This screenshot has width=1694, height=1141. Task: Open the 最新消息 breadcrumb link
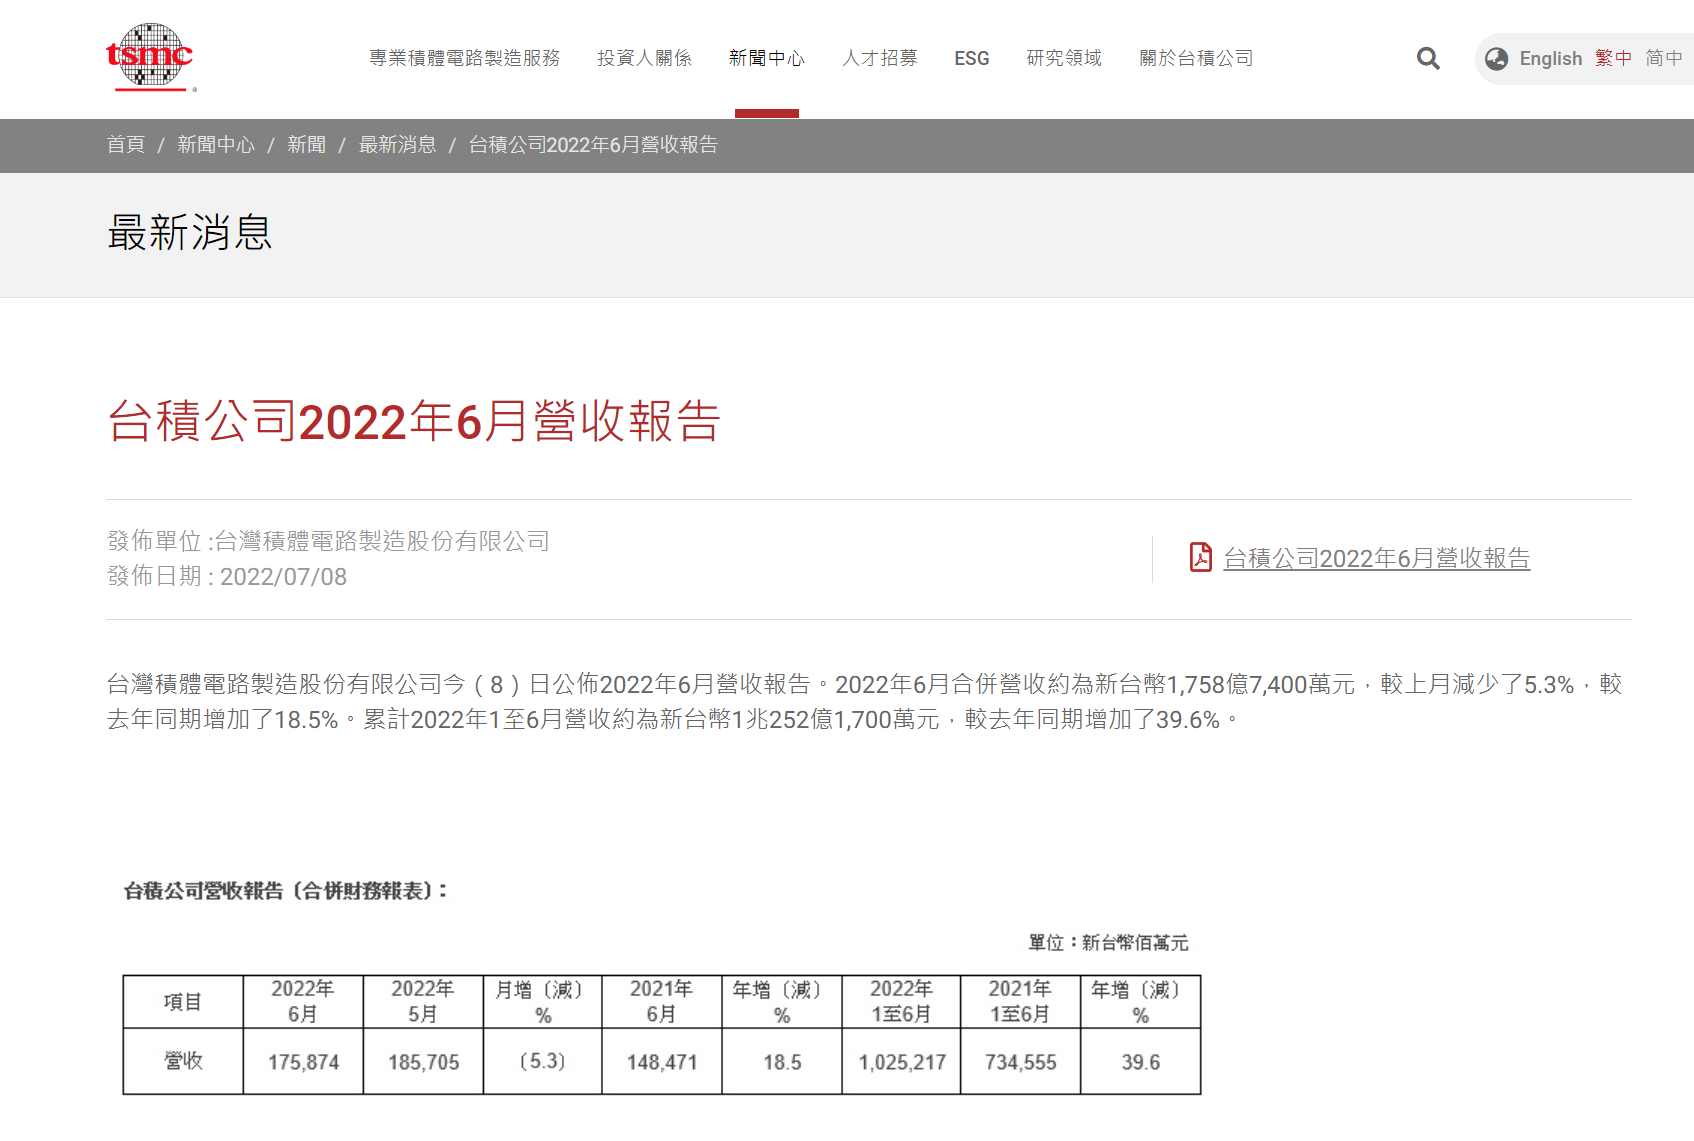point(397,145)
